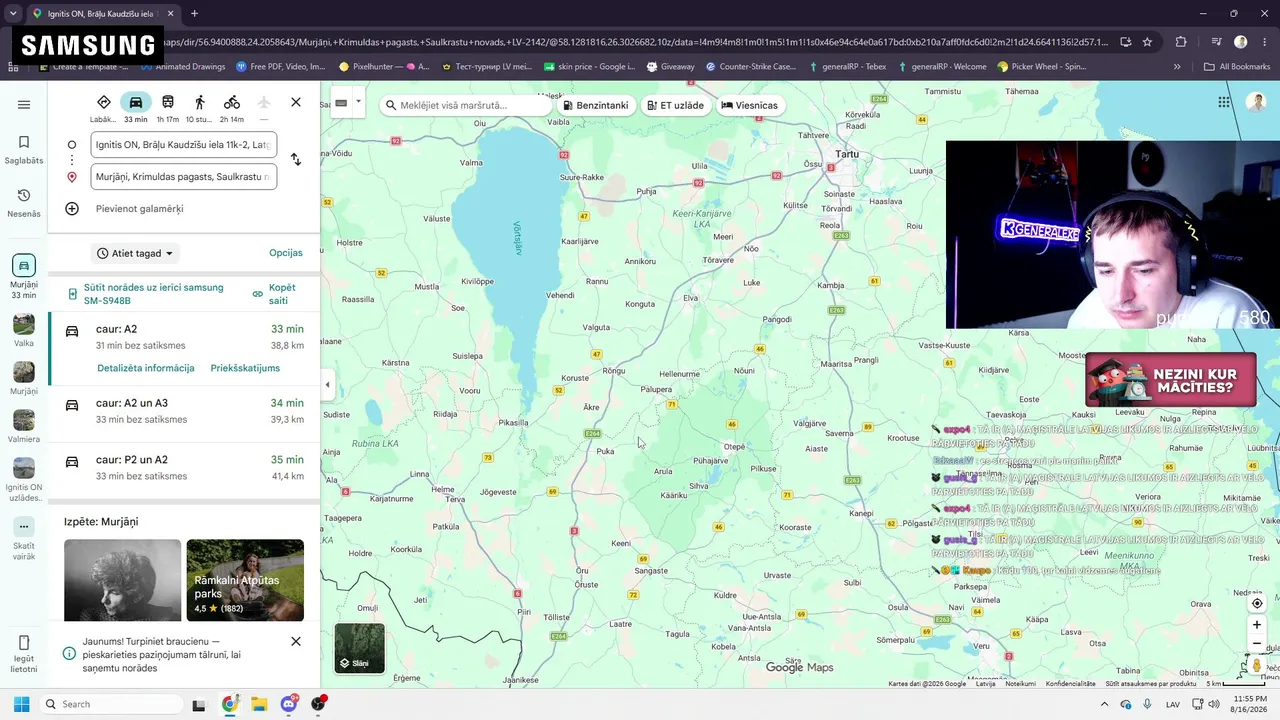Collapse the side panel with the arrow

click(327, 385)
